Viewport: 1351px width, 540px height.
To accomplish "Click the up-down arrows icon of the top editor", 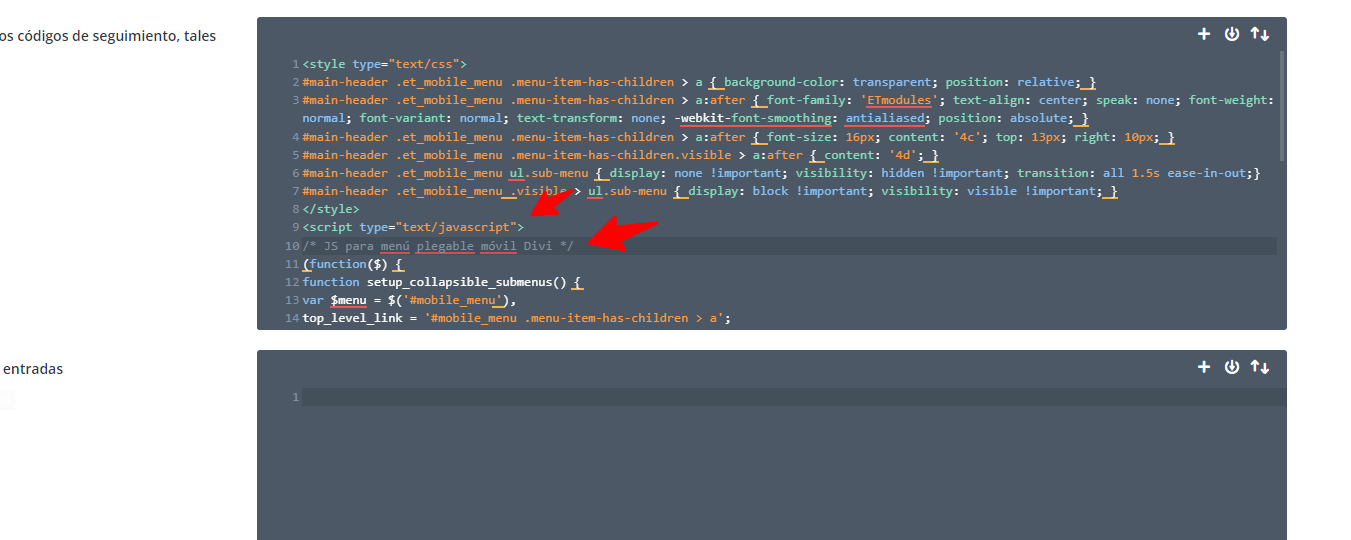I will point(1260,34).
